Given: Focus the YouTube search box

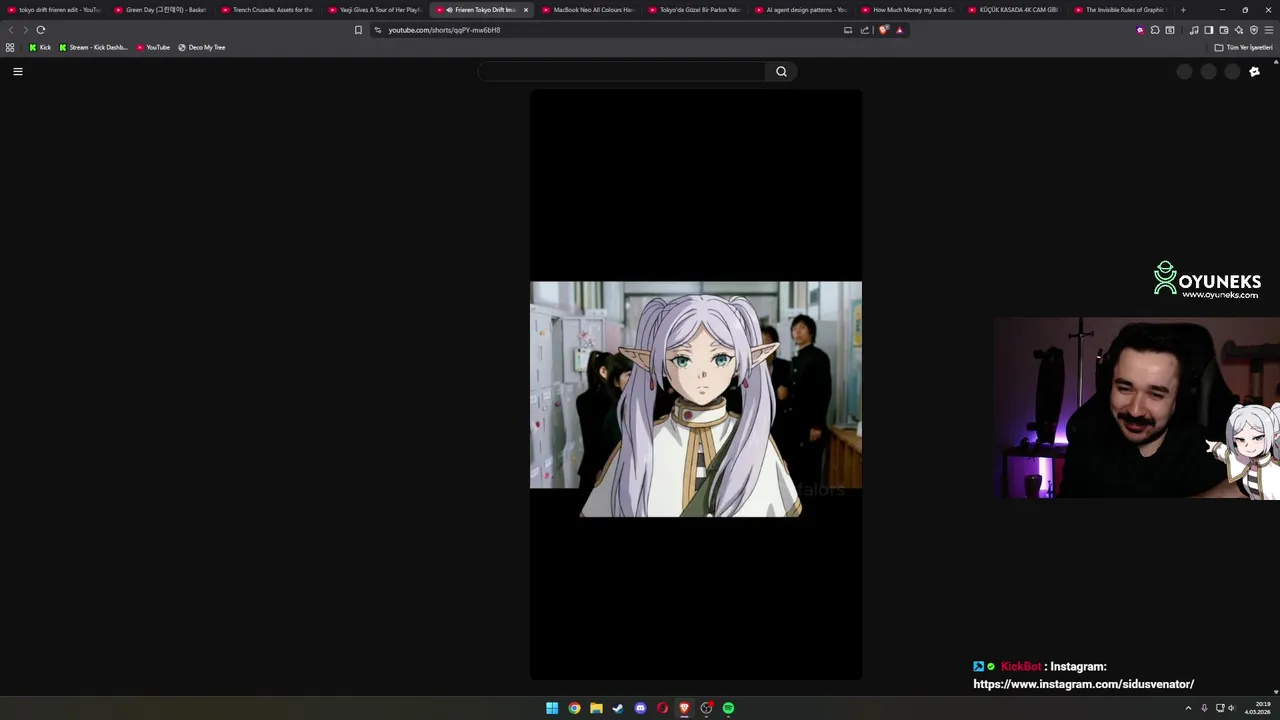Looking at the screenshot, I should point(621,71).
